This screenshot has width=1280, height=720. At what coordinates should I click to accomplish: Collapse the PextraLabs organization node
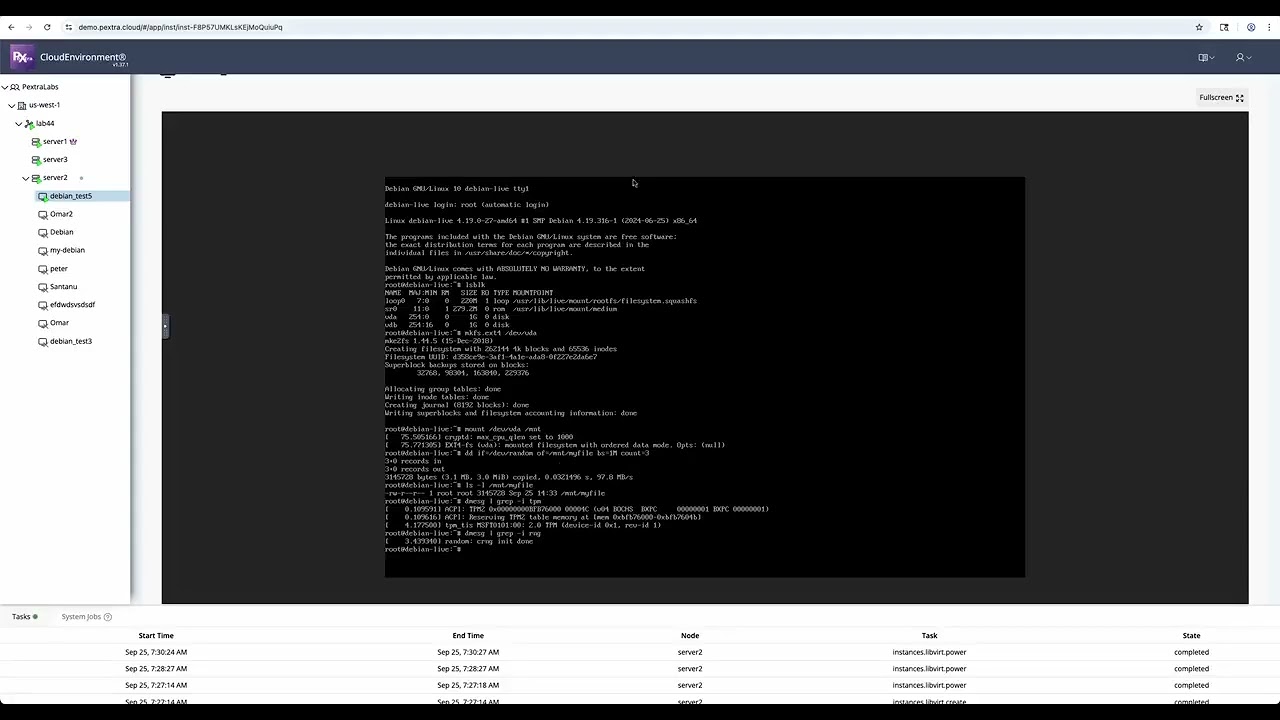(5, 87)
